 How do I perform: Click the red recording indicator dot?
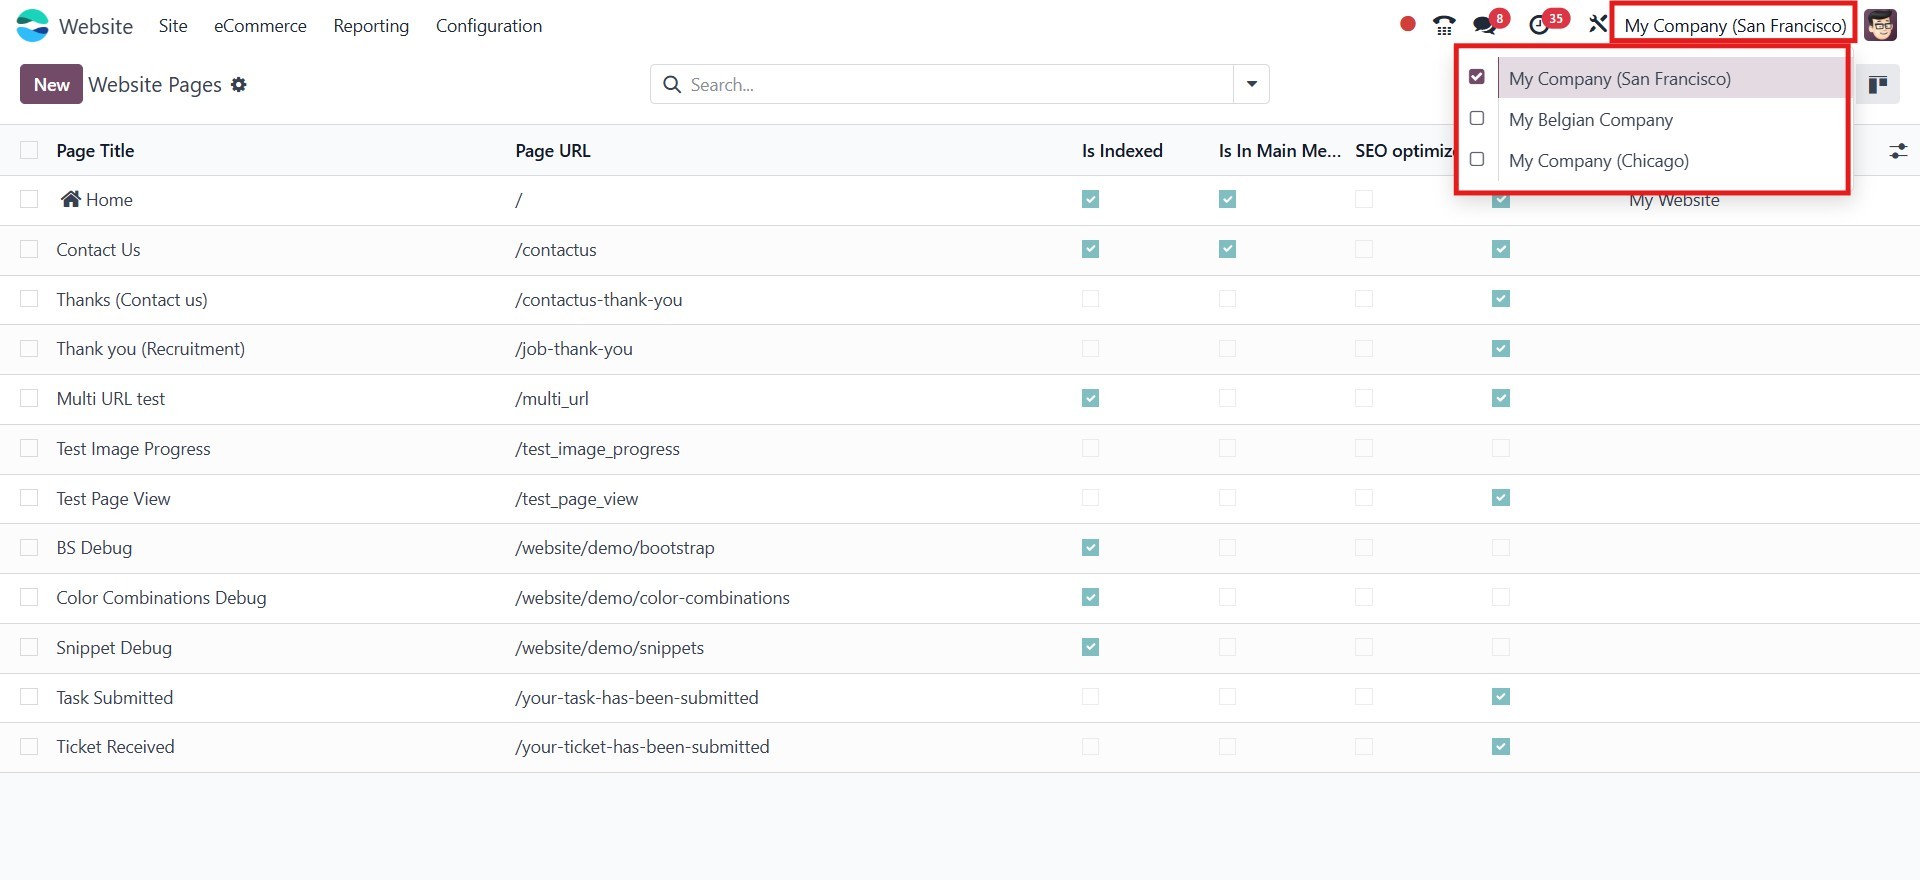click(1408, 24)
